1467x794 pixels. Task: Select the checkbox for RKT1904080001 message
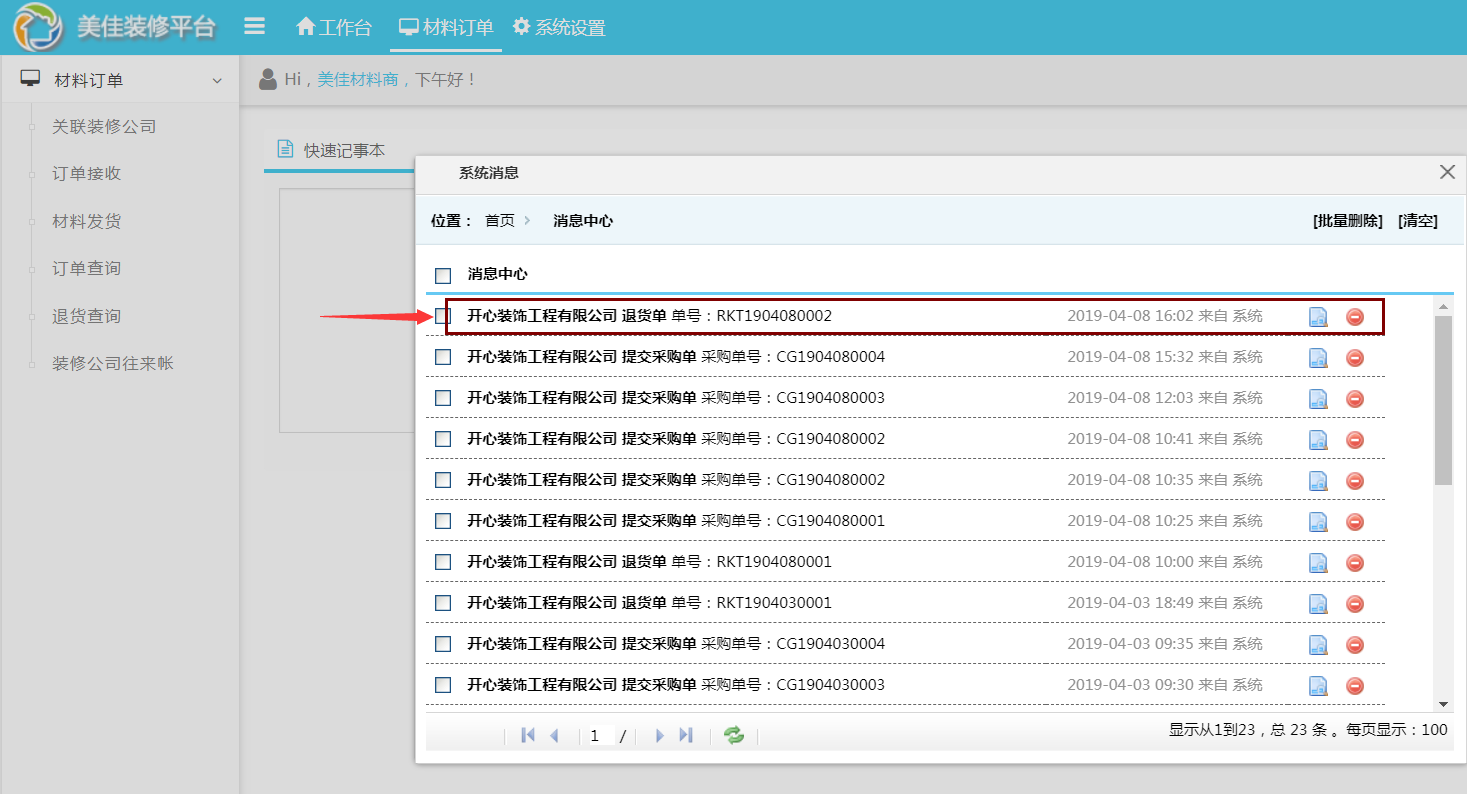click(x=443, y=562)
